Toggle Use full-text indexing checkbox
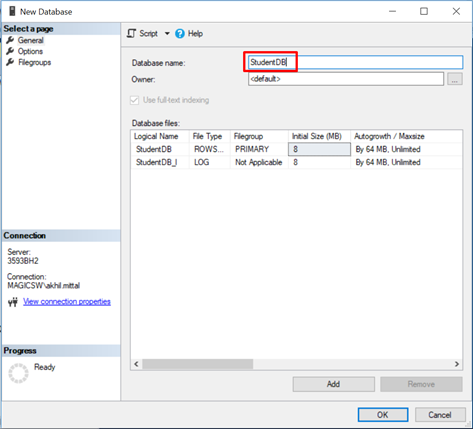473x429 pixels. click(x=134, y=100)
